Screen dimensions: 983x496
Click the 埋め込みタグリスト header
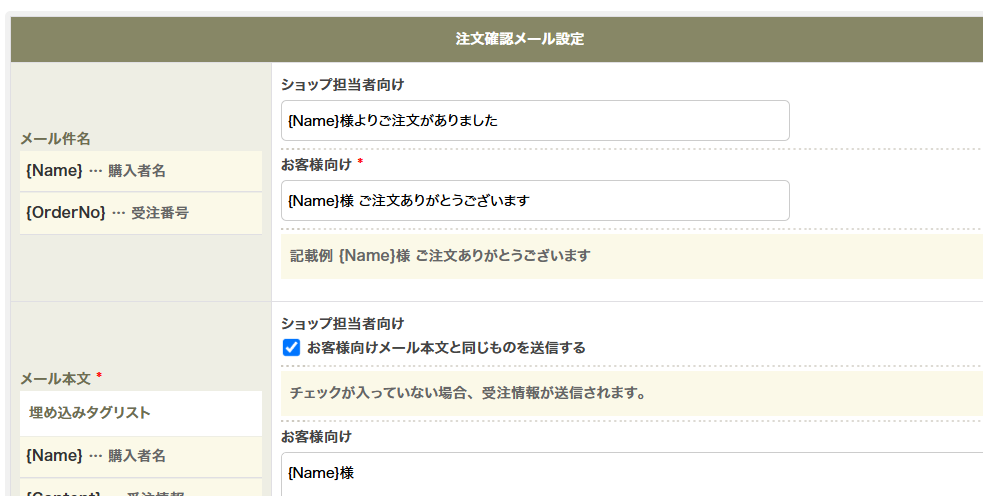(x=90, y=412)
